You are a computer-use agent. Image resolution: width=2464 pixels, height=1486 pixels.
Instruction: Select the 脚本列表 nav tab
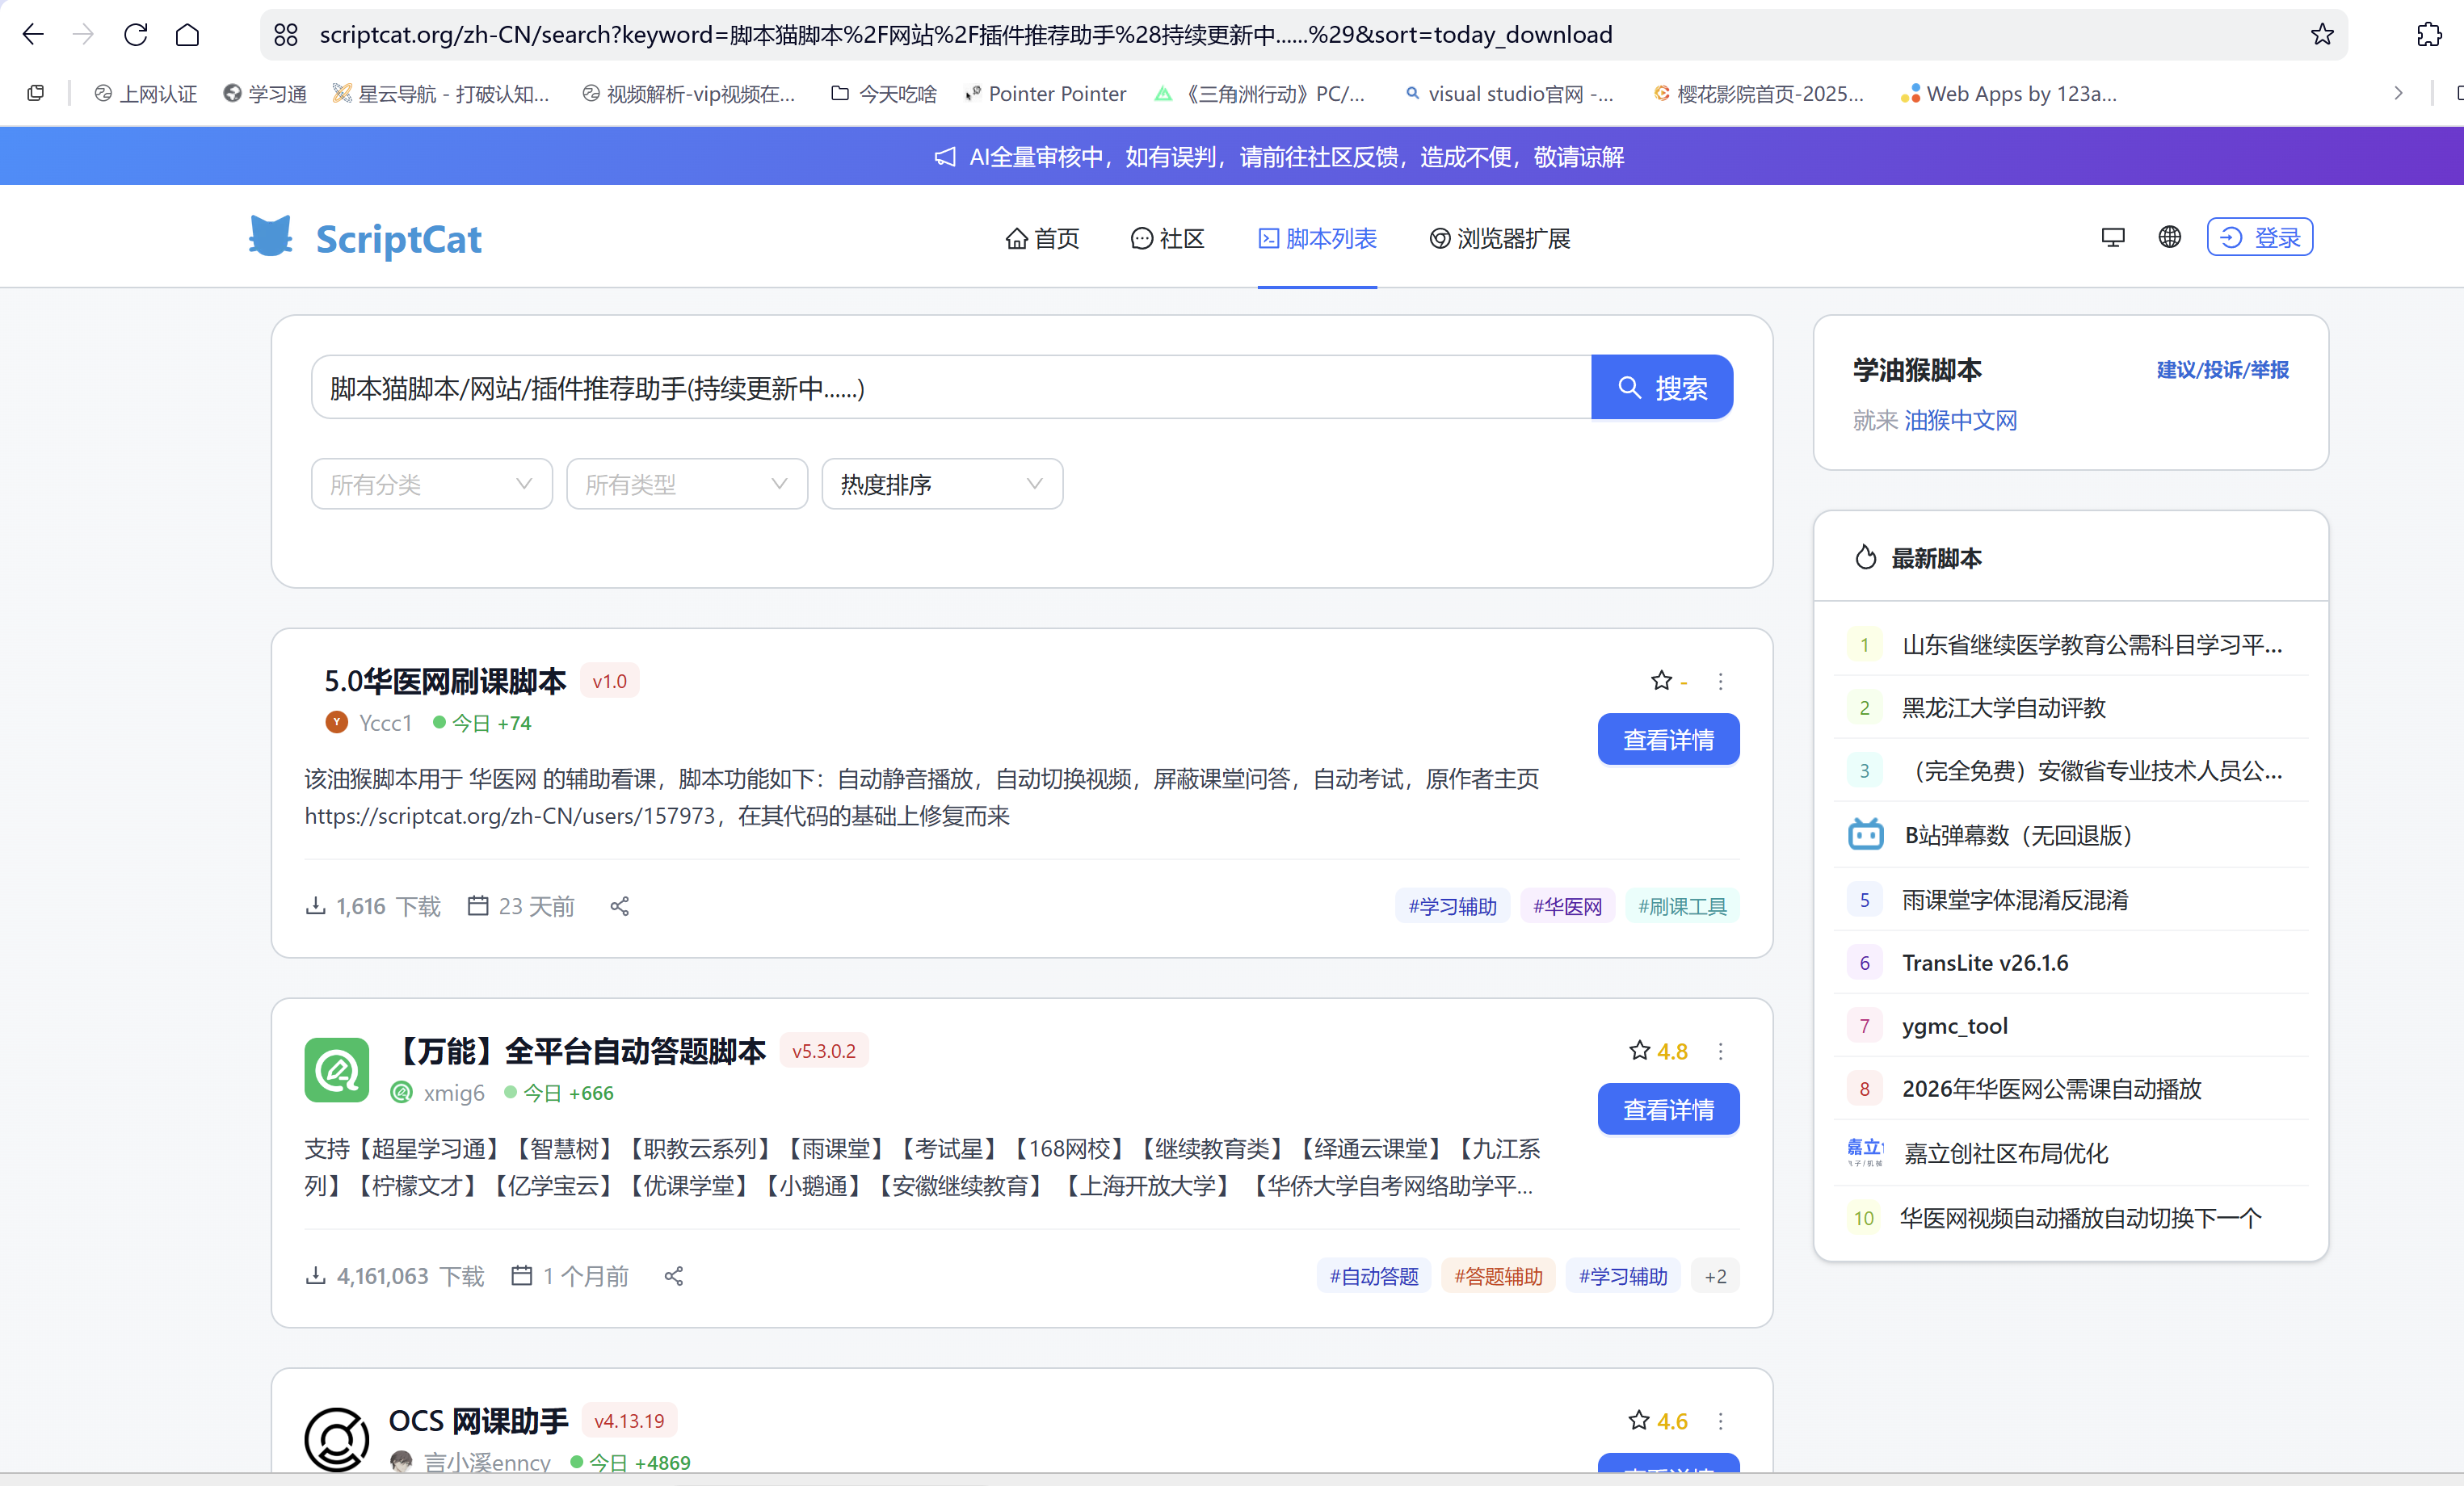tap(1317, 238)
